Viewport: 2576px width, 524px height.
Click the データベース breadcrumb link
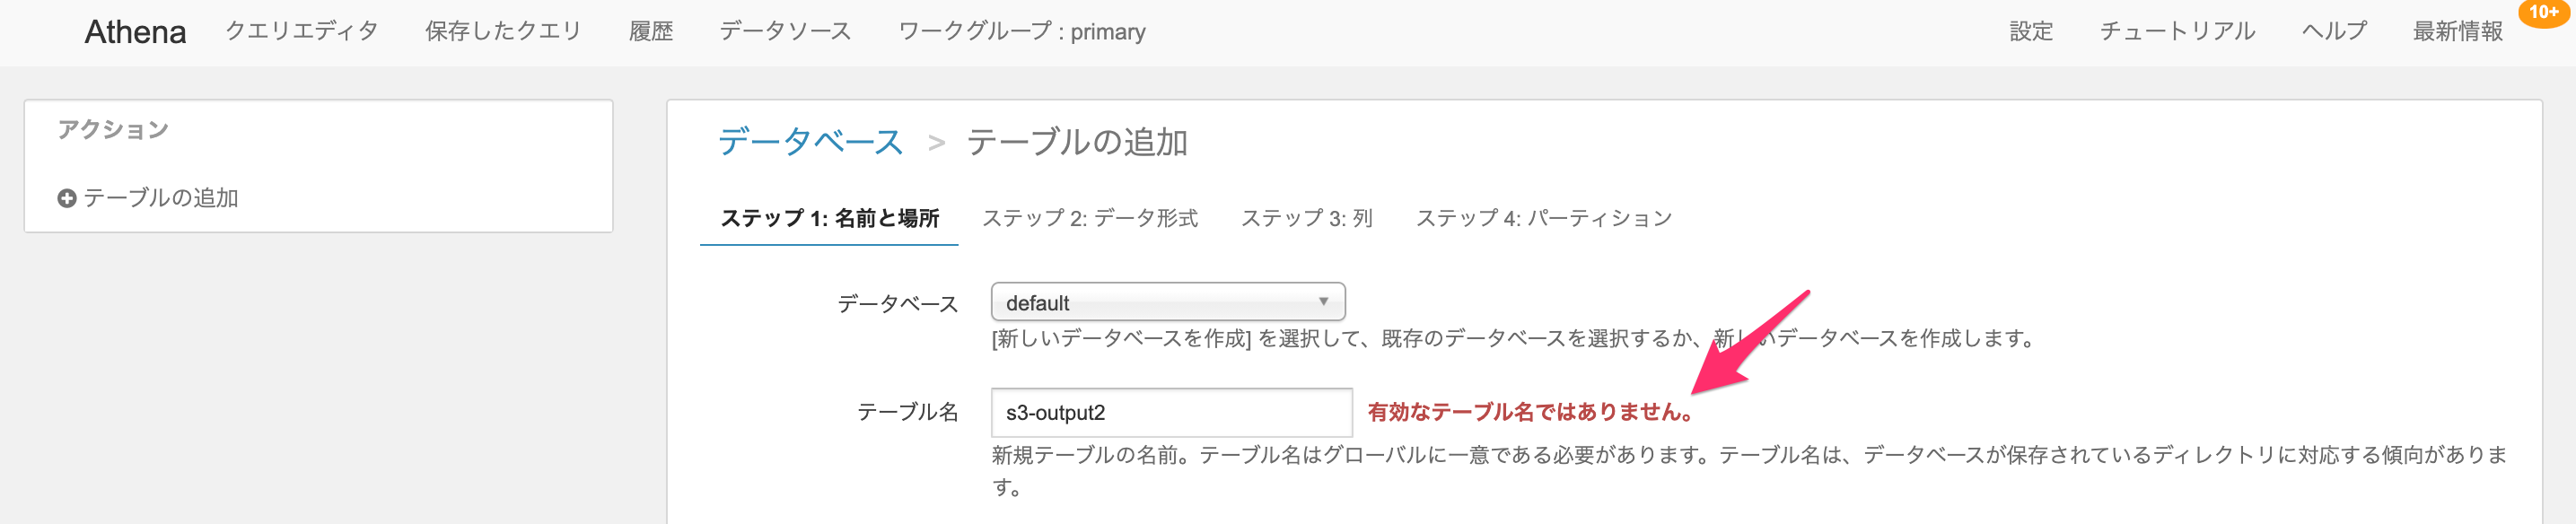coord(811,142)
